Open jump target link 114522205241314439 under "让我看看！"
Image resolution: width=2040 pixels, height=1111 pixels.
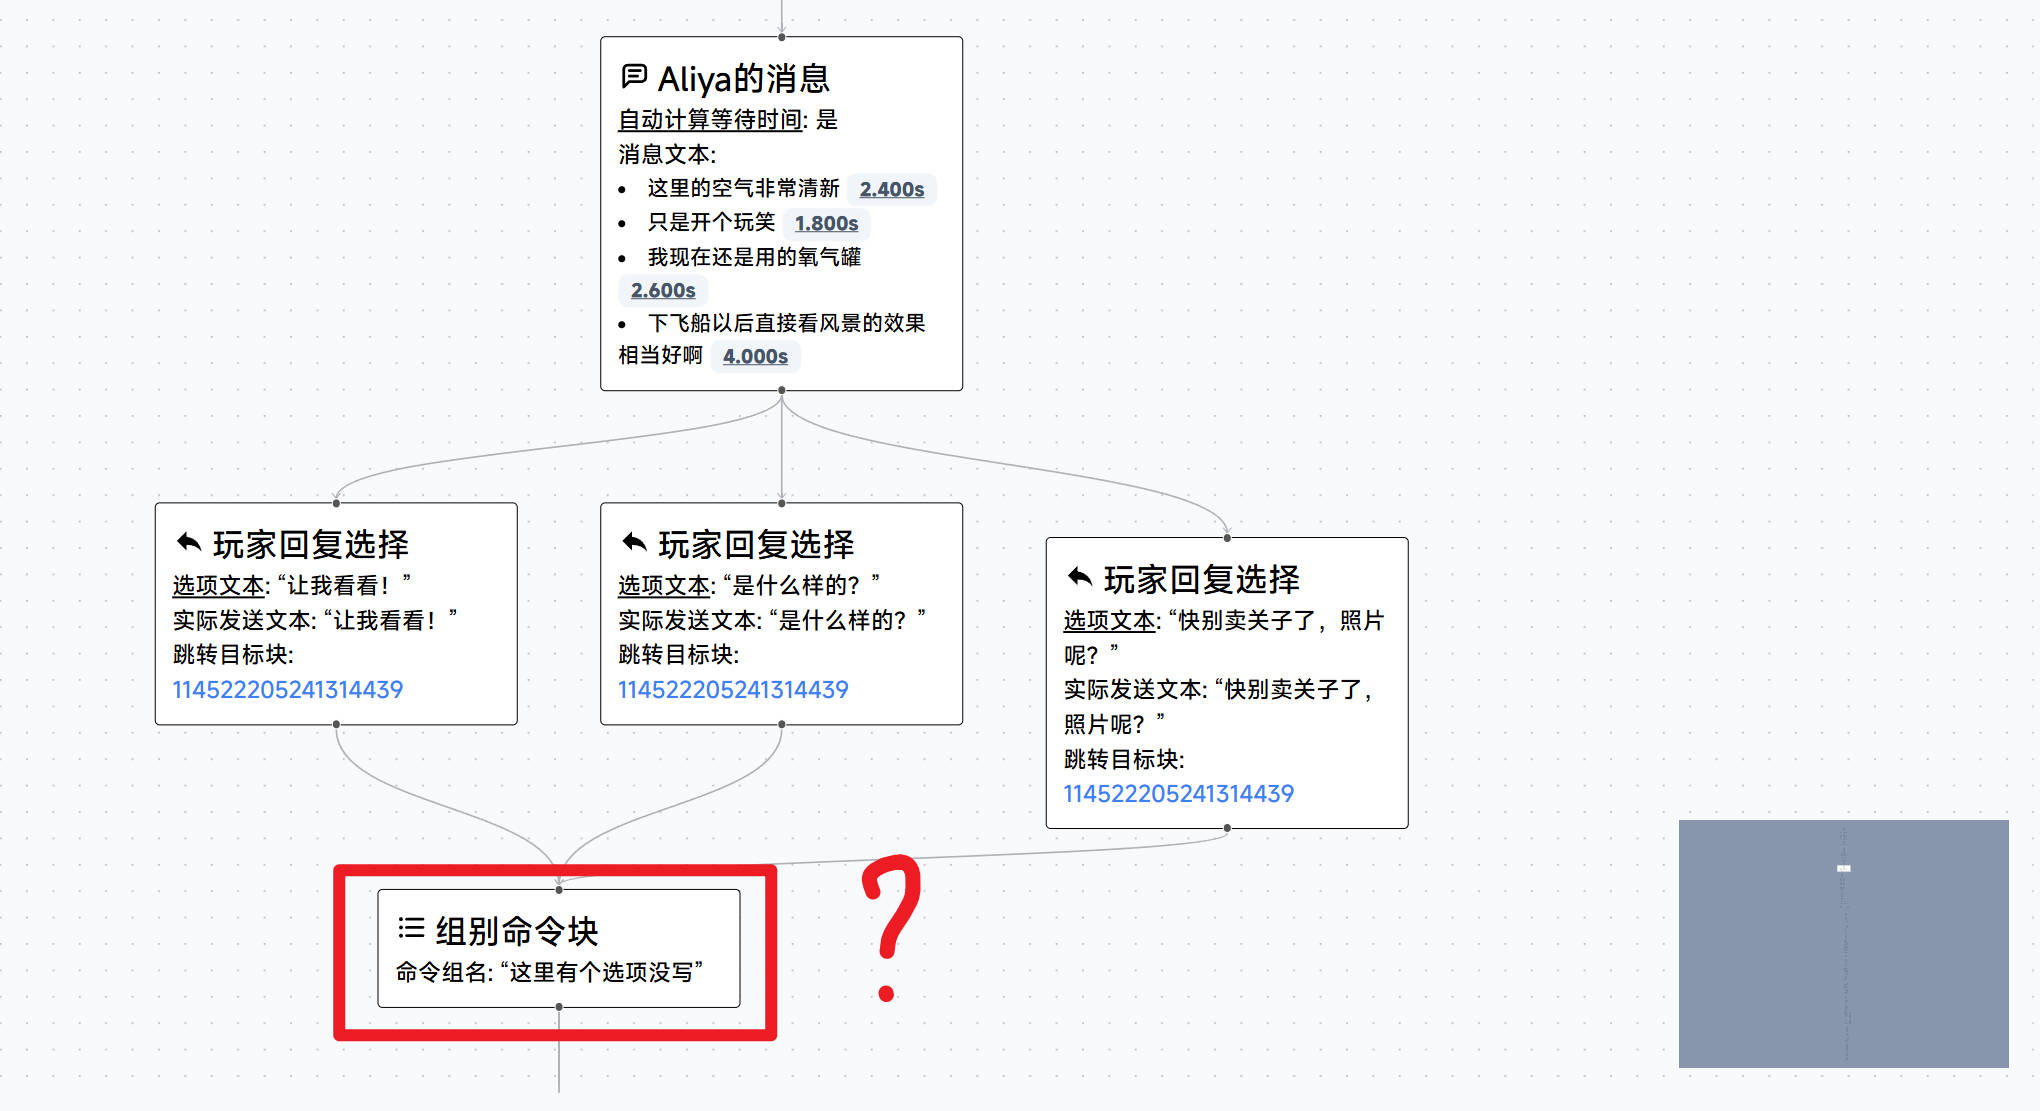click(287, 688)
